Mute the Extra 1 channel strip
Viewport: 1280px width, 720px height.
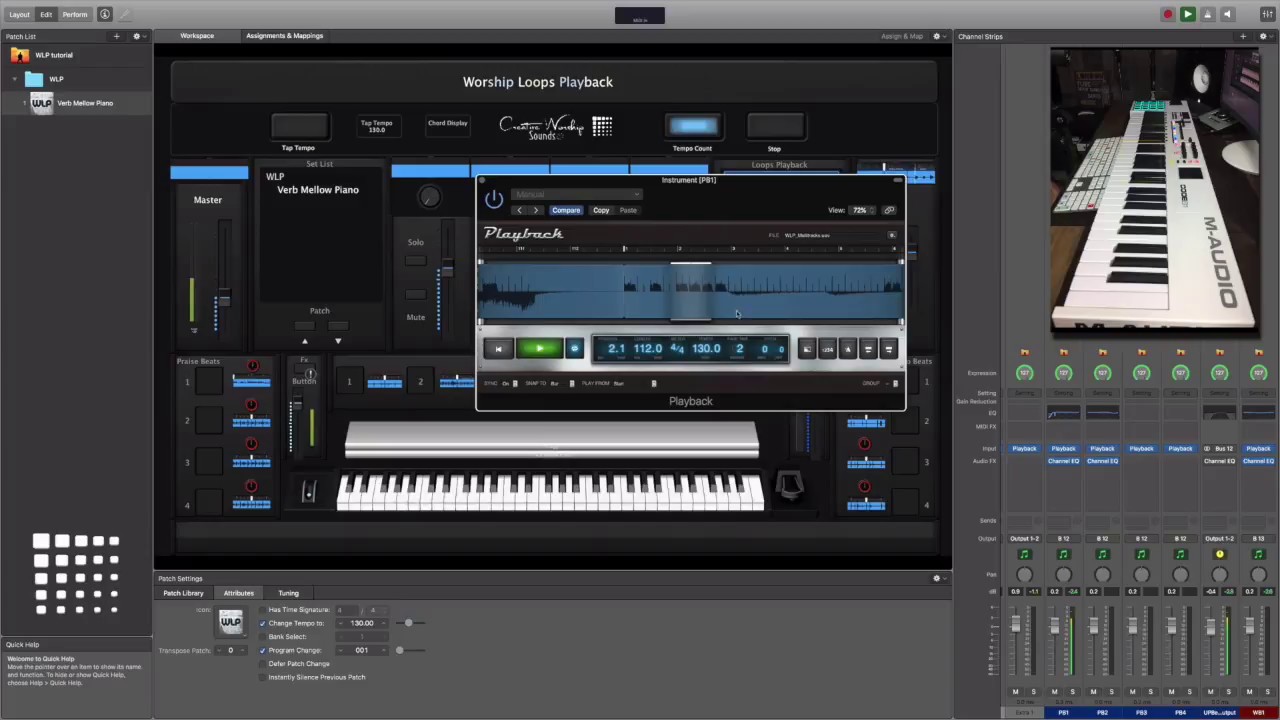1015,691
